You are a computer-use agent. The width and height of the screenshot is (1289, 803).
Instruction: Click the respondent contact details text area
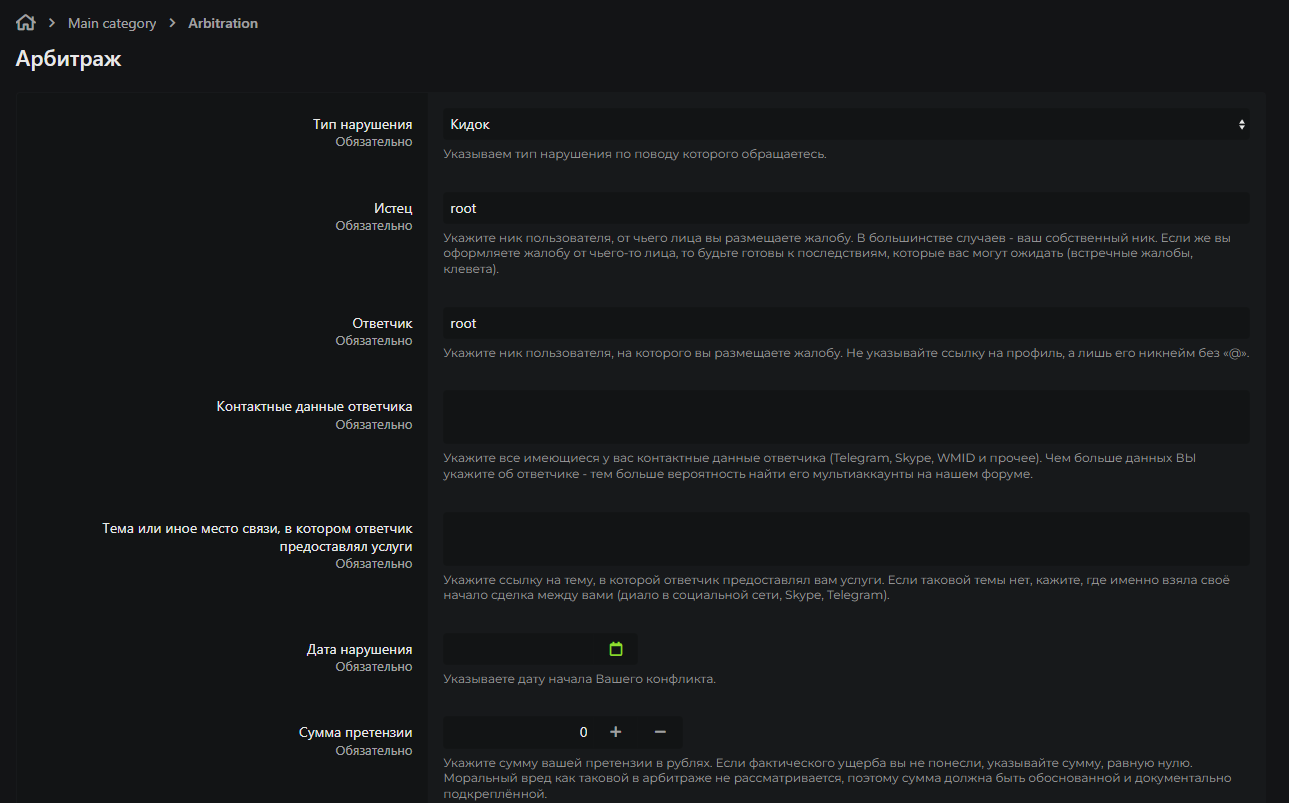845,417
